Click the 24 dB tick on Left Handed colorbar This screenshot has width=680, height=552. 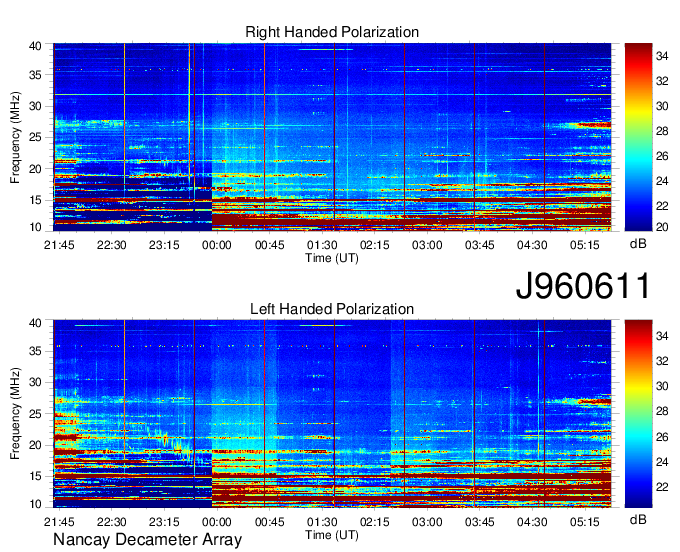(662, 462)
